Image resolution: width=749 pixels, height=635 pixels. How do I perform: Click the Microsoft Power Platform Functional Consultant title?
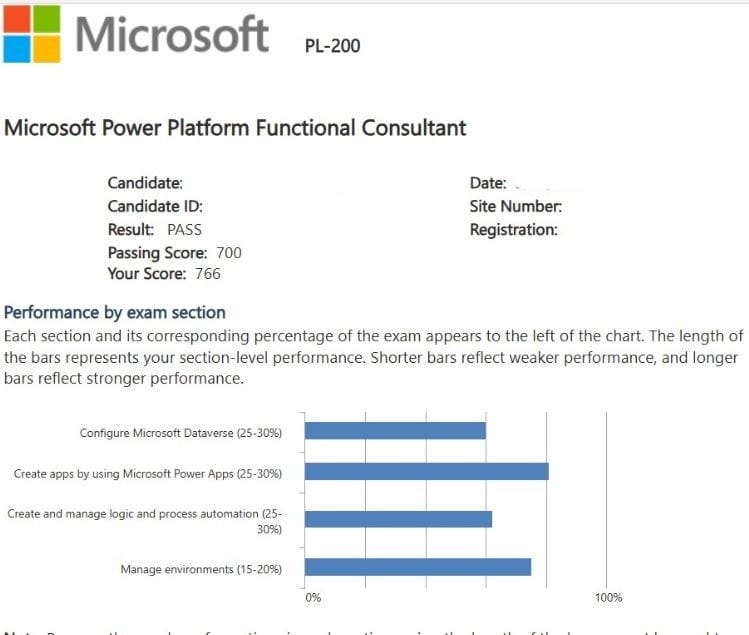[x=235, y=128]
